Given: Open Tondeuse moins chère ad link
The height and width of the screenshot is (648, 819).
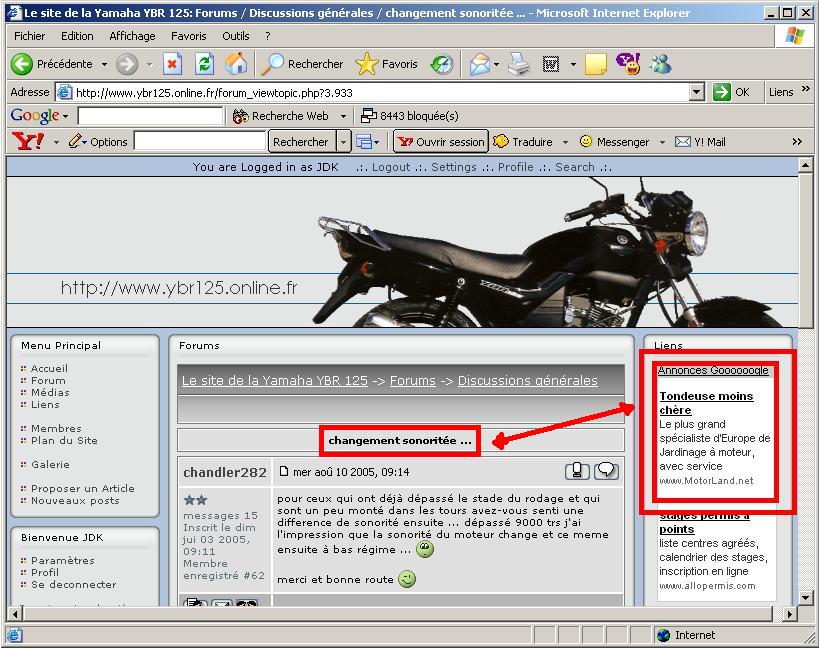Looking at the screenshot, I should (706, 403).
